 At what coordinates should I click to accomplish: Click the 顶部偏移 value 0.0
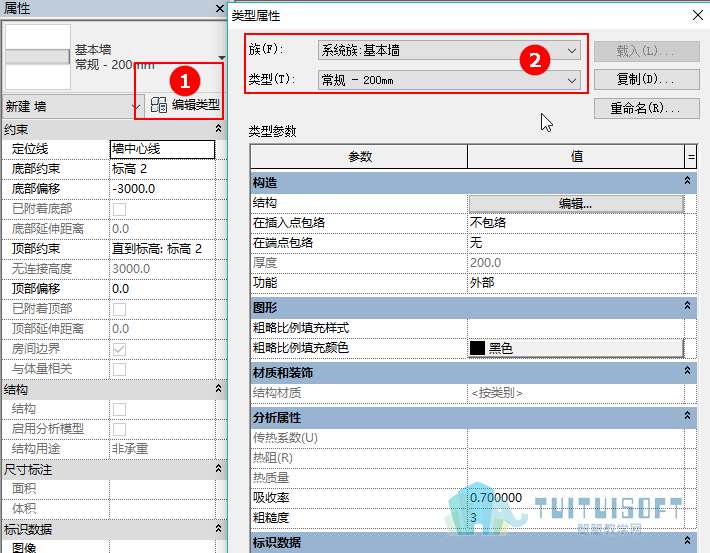click(x=163, y=289)
